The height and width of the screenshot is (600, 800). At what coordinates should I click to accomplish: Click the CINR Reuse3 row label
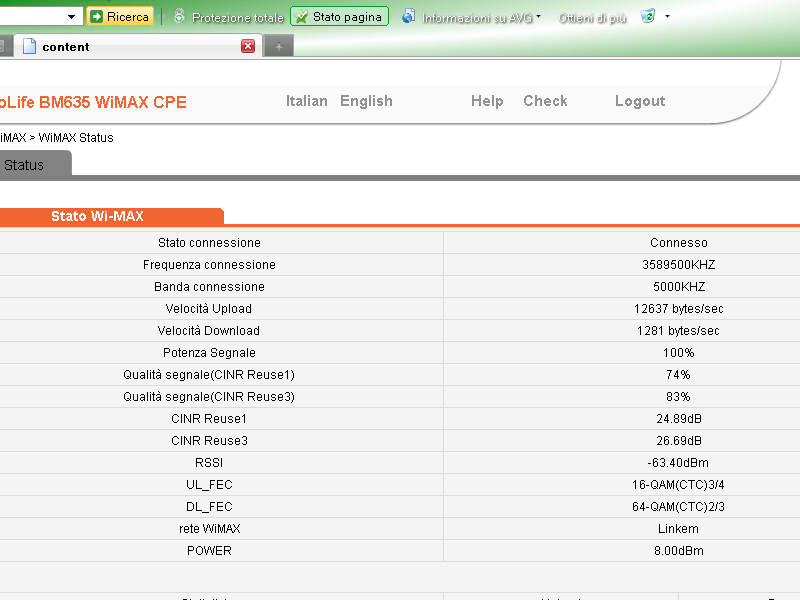pyautogui.click(x=209, y=440)
